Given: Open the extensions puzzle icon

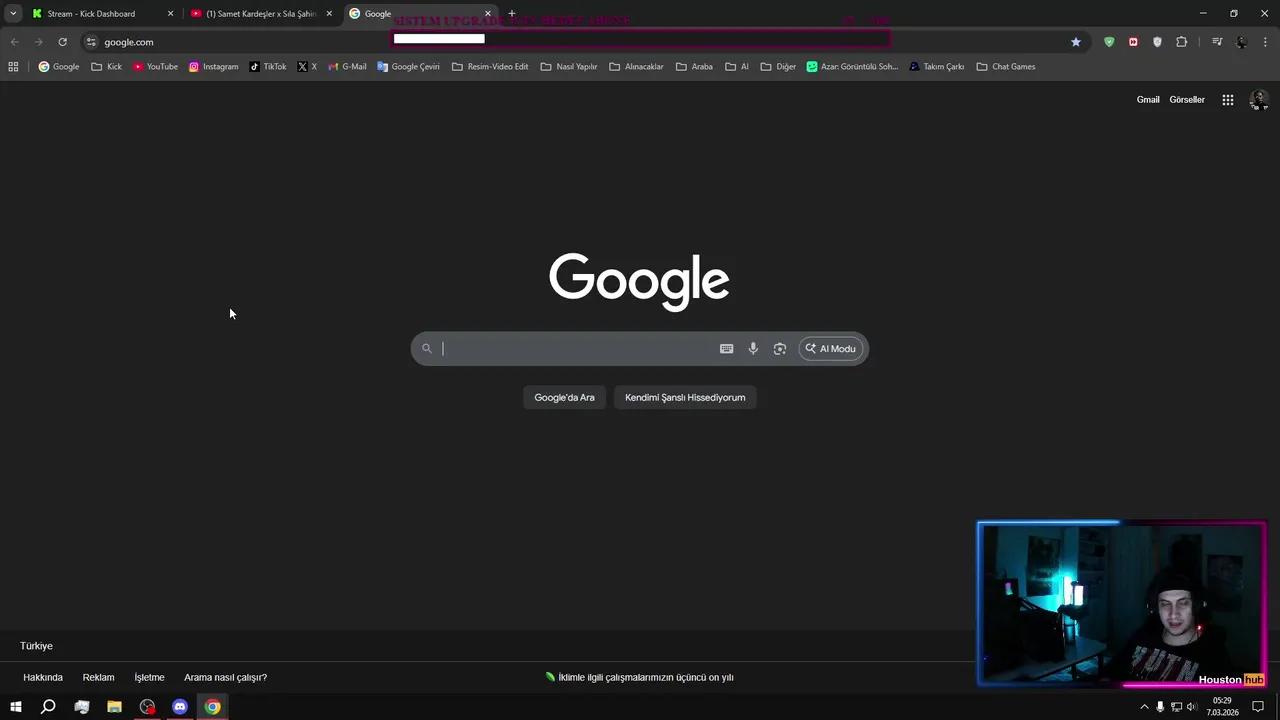Looking at the screenshot, I should (x=1182, y=42).
